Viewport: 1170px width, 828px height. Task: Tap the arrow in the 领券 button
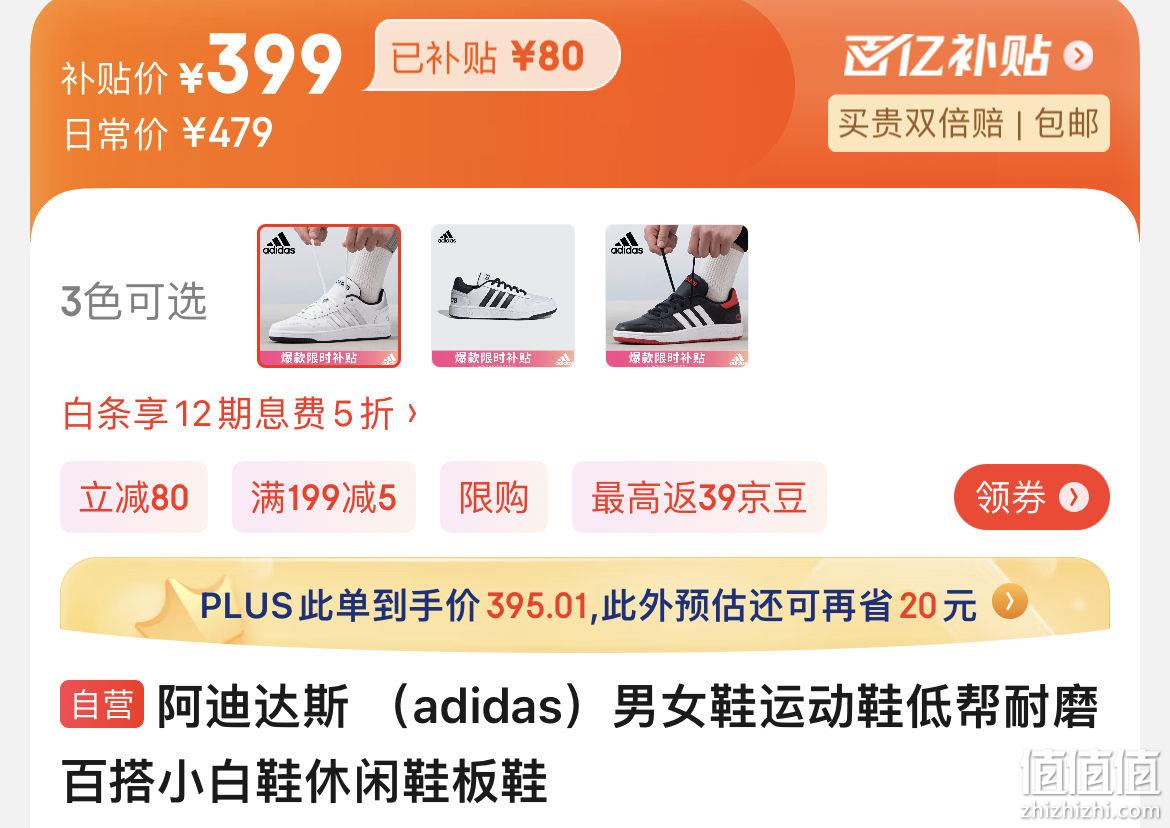click(1074, 497)
